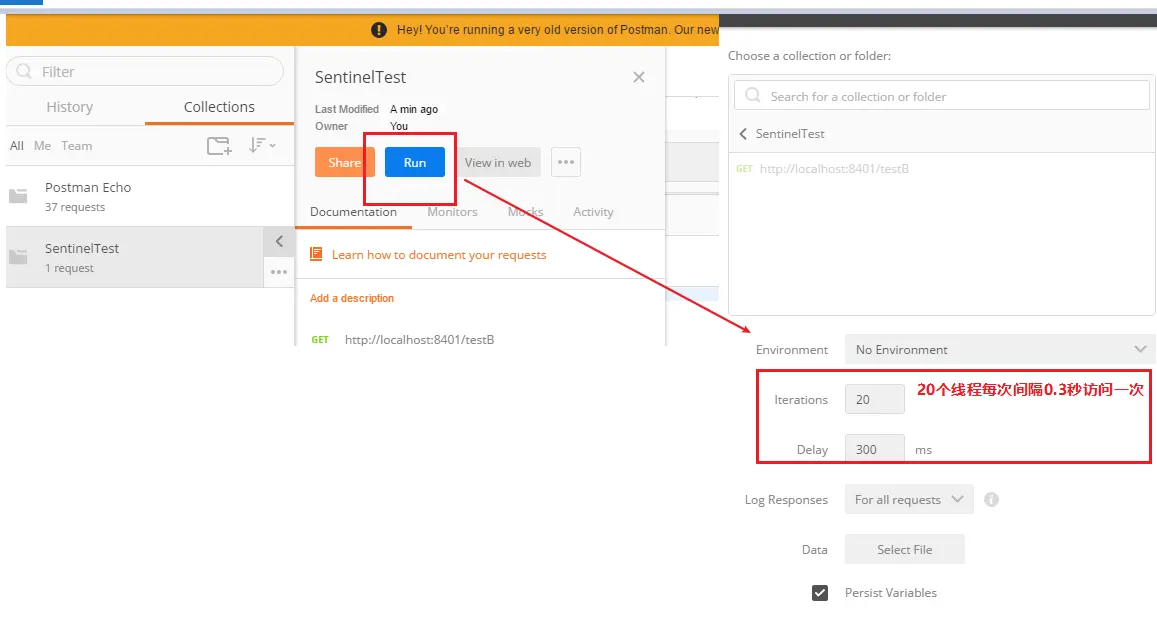Select GET testB request in runner list
This screenshot has width=1157, height=644.
[822, 169]
